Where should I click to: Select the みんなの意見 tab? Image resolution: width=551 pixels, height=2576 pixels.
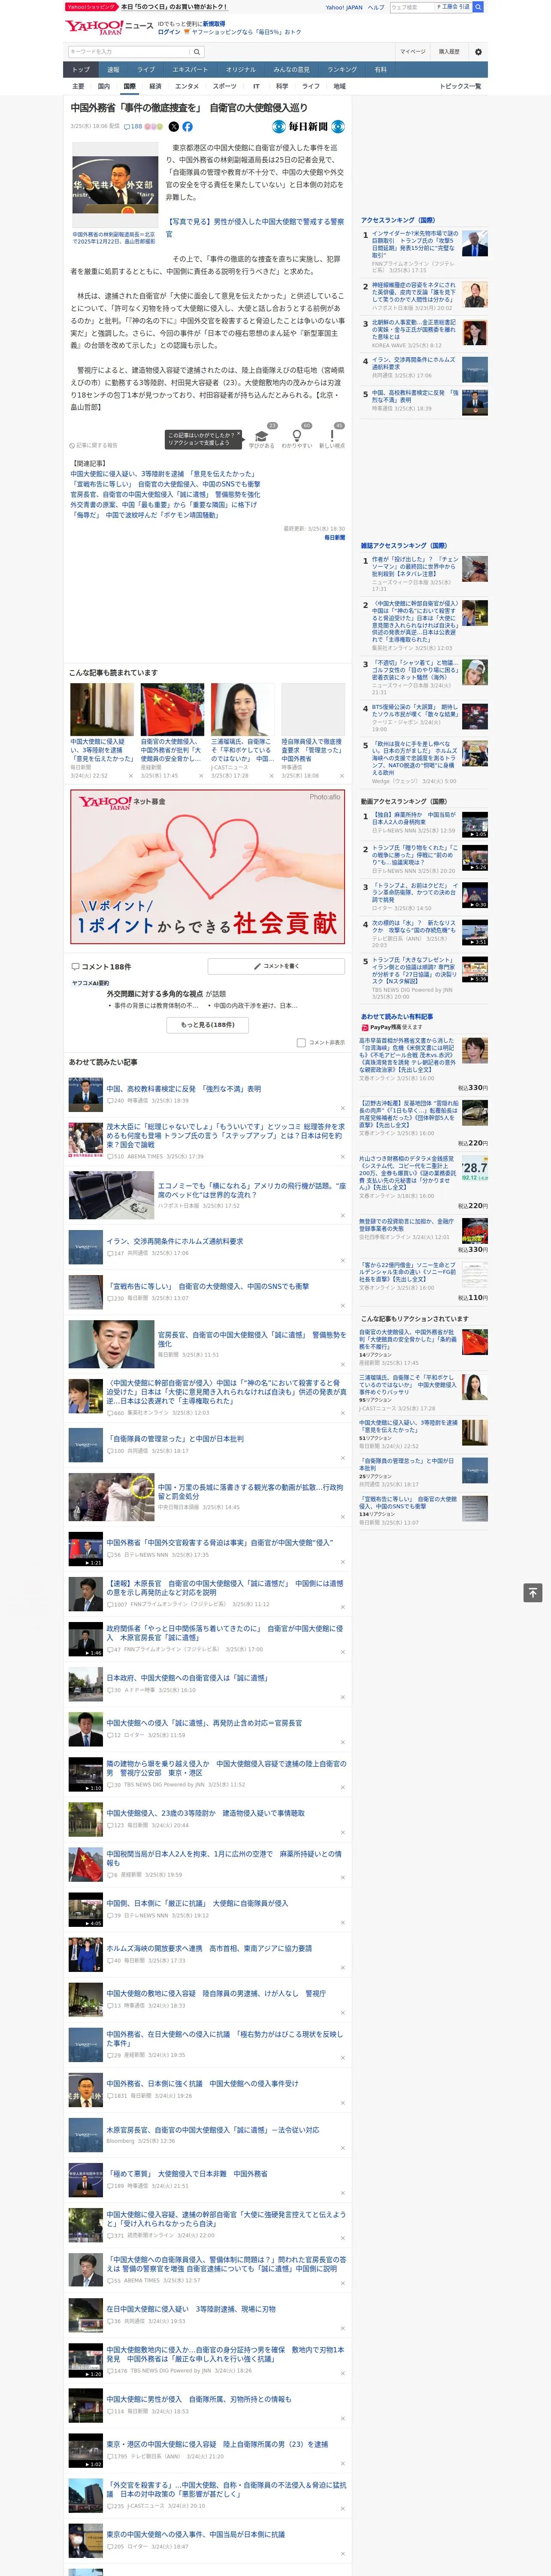tap(292, 70)
